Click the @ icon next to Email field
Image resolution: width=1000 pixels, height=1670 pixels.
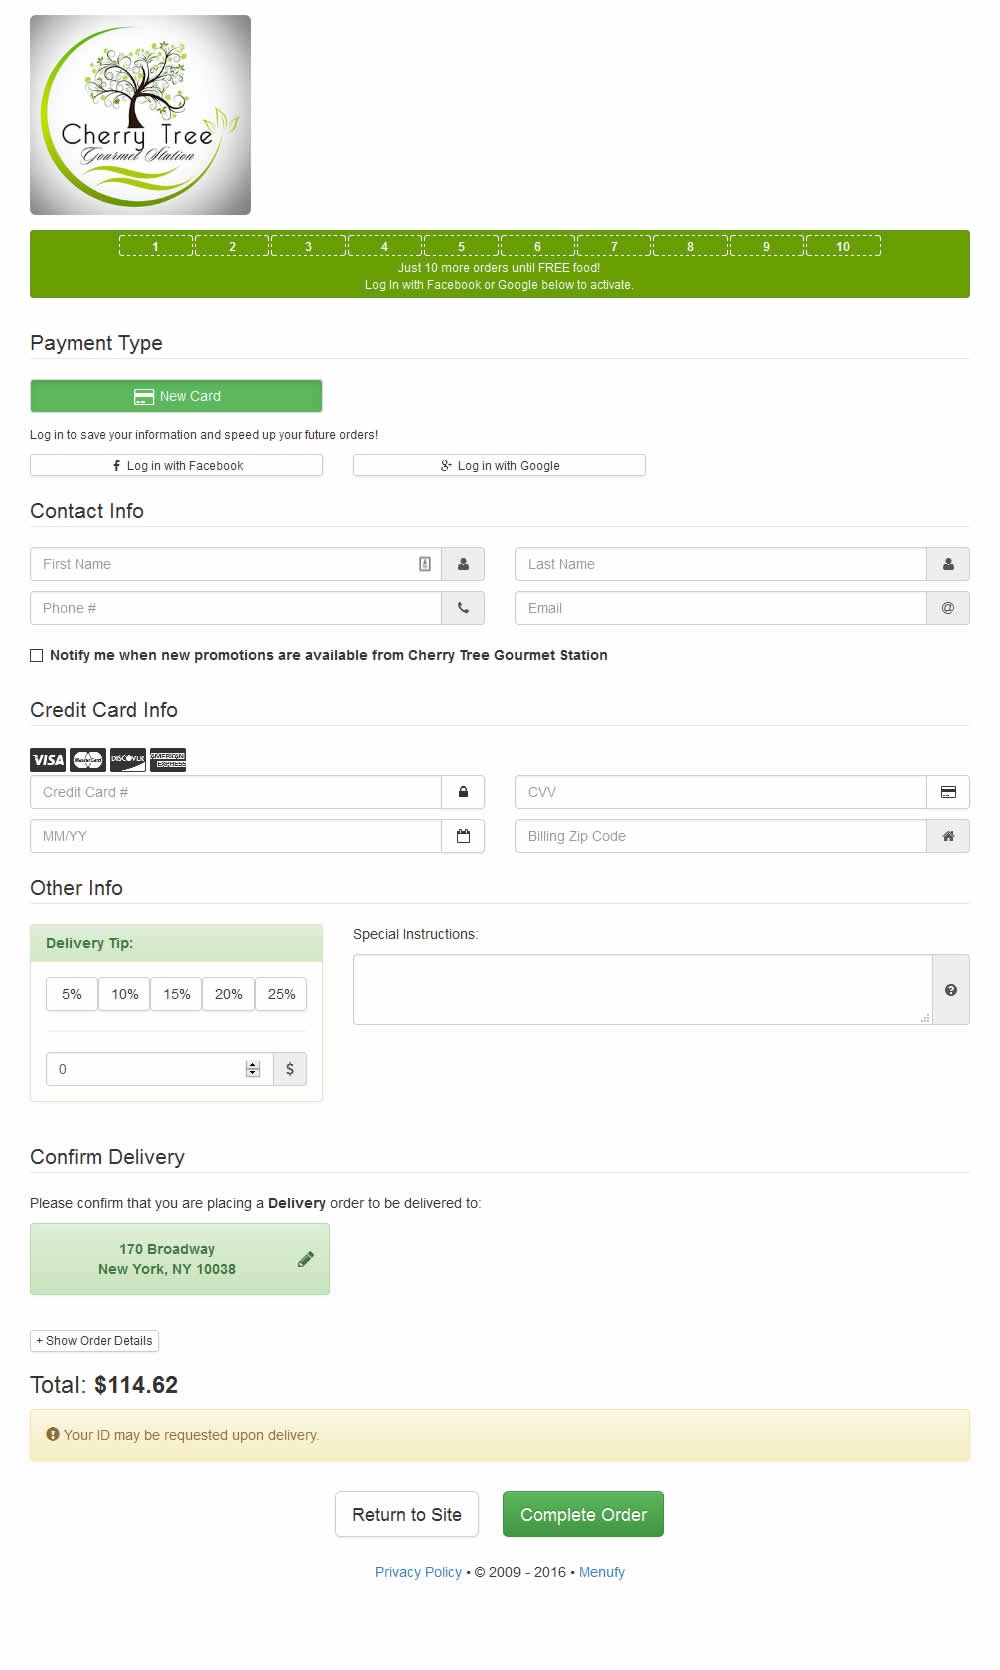[x=947, y=608]
